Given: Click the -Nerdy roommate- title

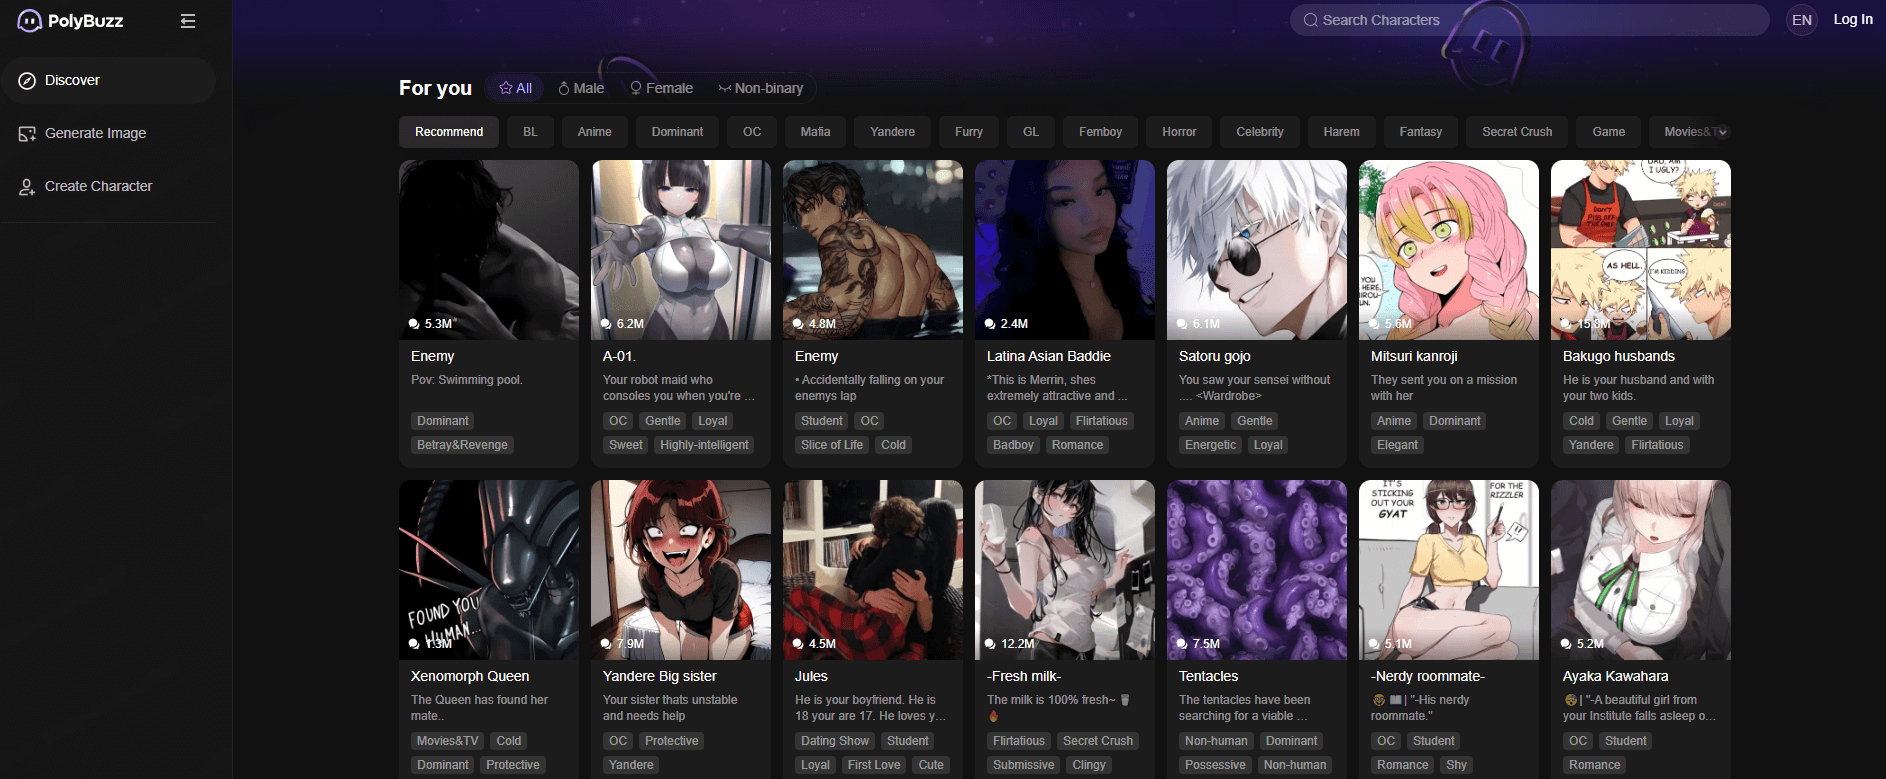Looking at the screenshot, I should [x=1428, y=676].
